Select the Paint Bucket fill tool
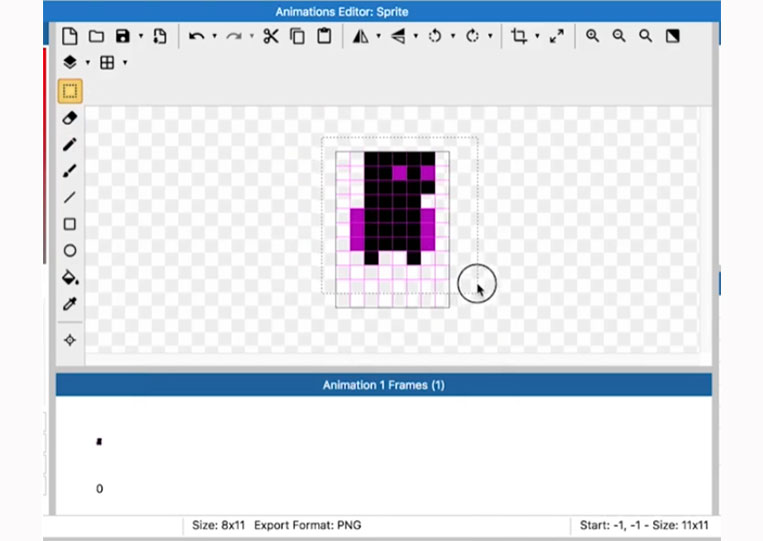Screen dimensions: 763x541 (70, 277)
